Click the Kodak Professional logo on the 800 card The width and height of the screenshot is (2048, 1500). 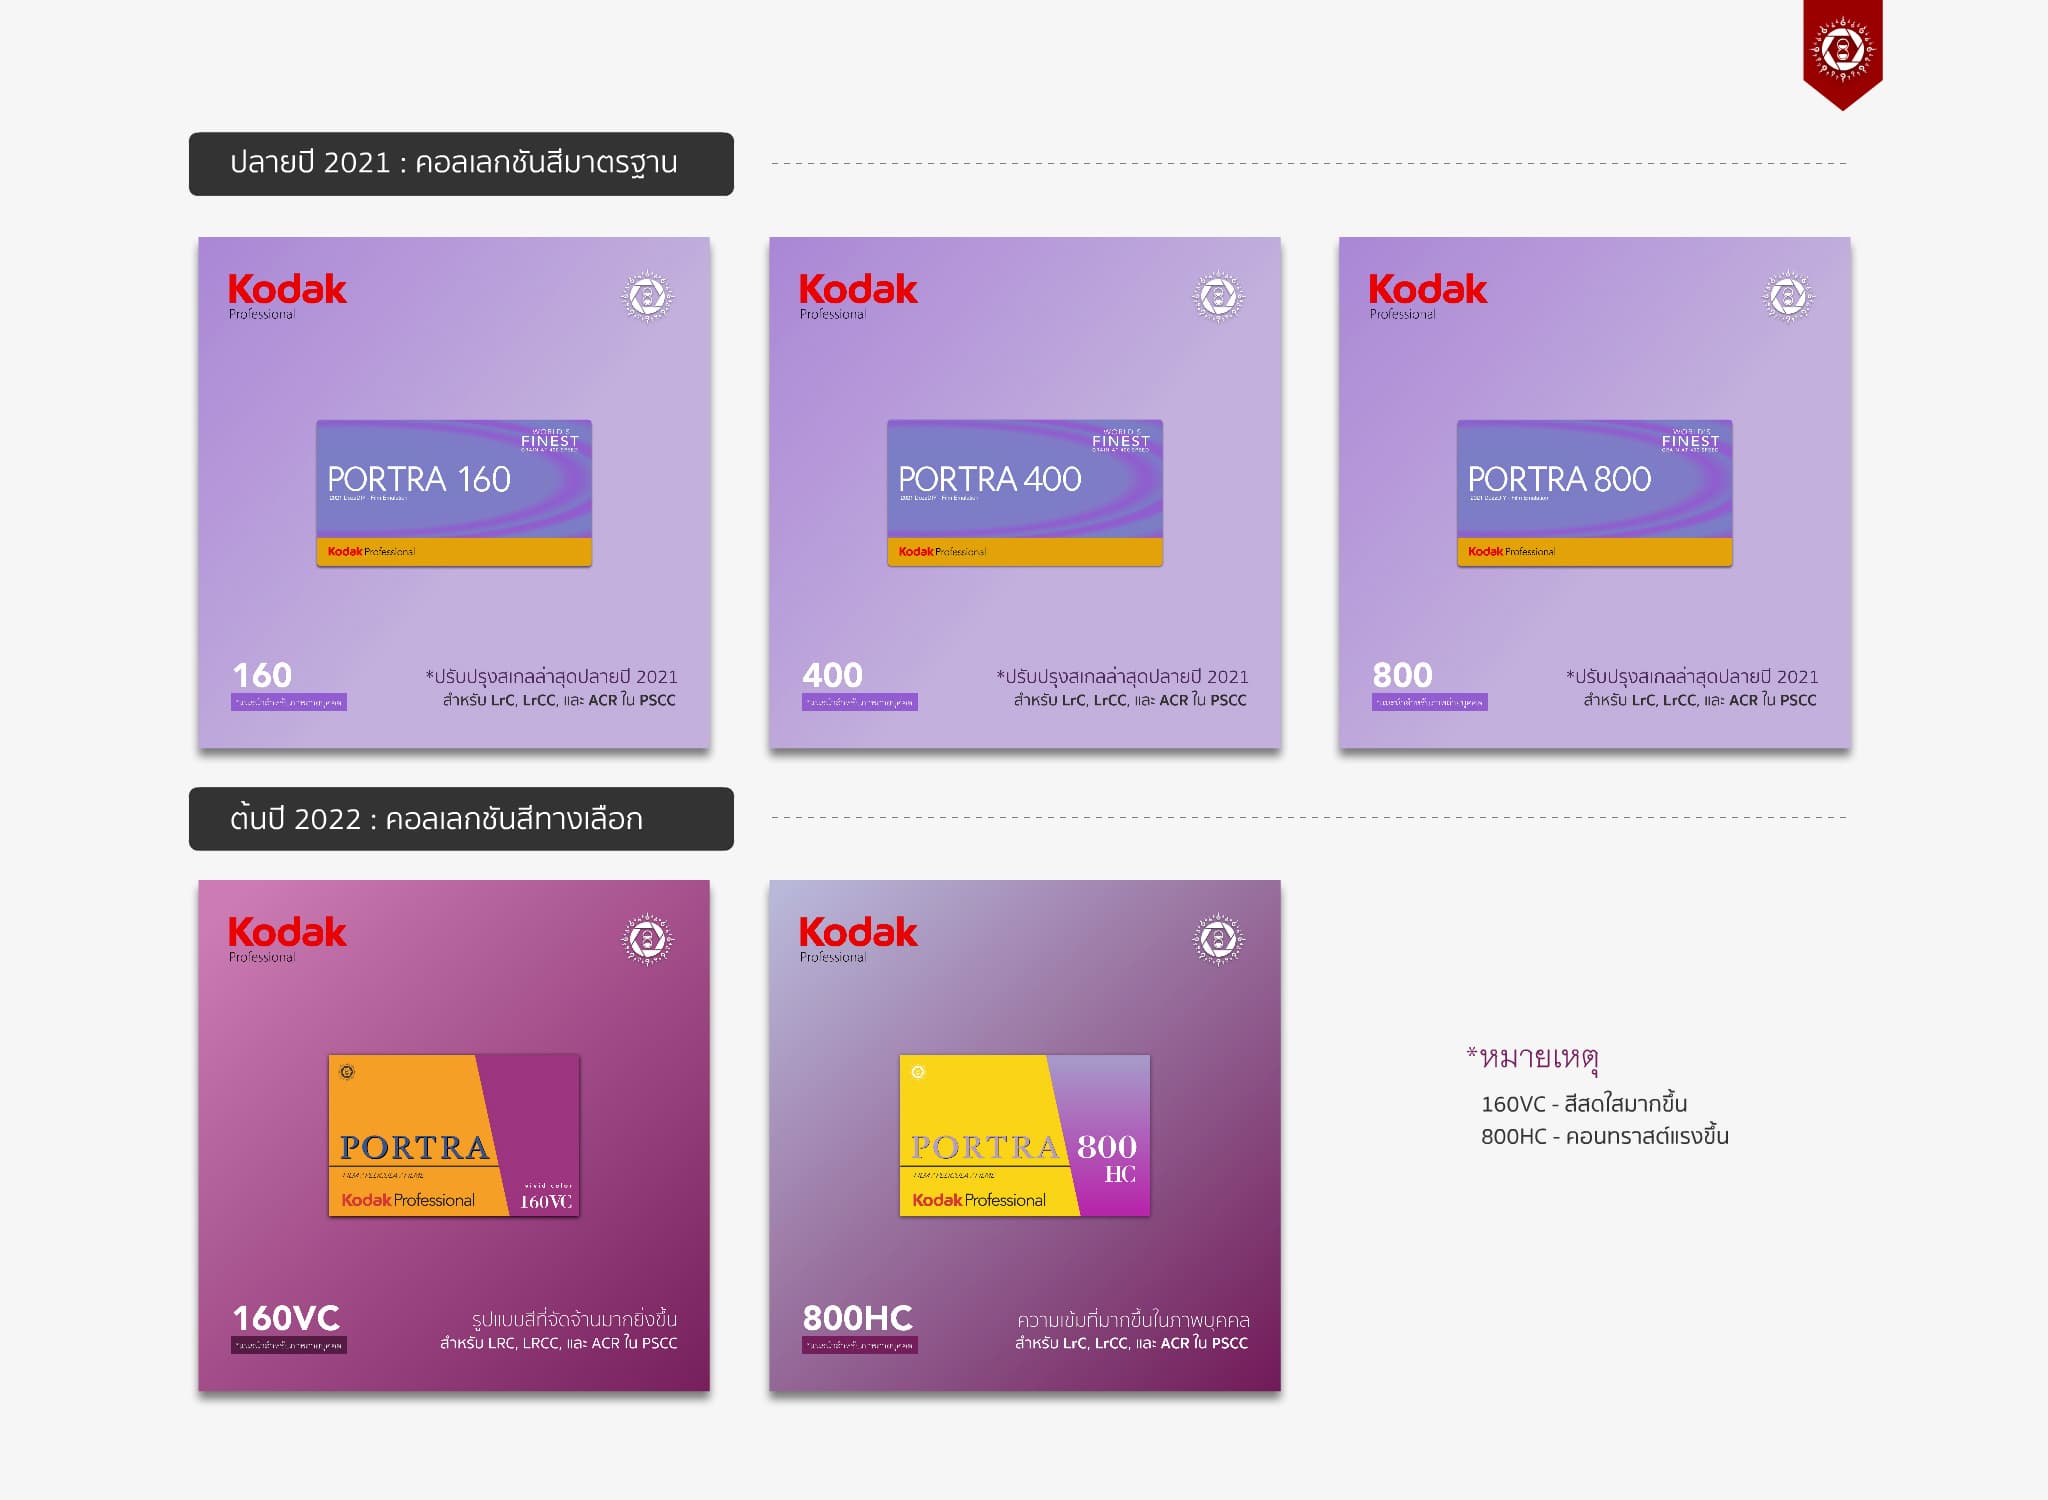(x=1428, y=297)
